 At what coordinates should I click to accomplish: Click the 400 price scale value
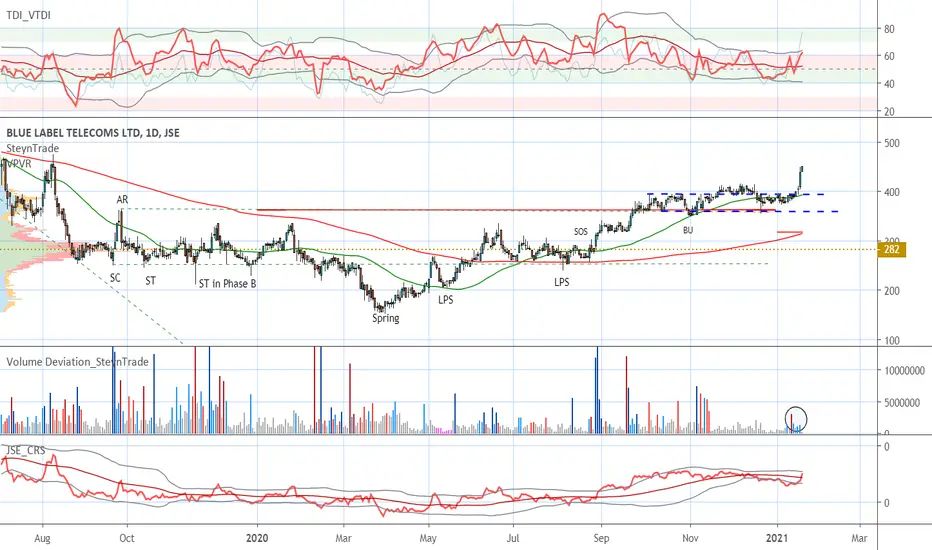[x=892, y=193]
